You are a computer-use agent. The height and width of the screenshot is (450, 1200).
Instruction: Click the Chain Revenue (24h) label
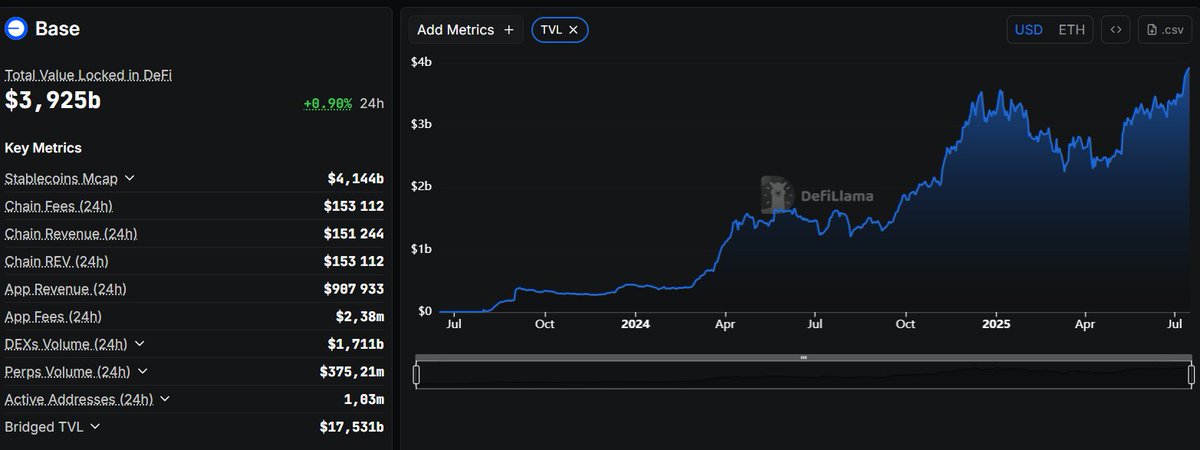click(71, 233)
